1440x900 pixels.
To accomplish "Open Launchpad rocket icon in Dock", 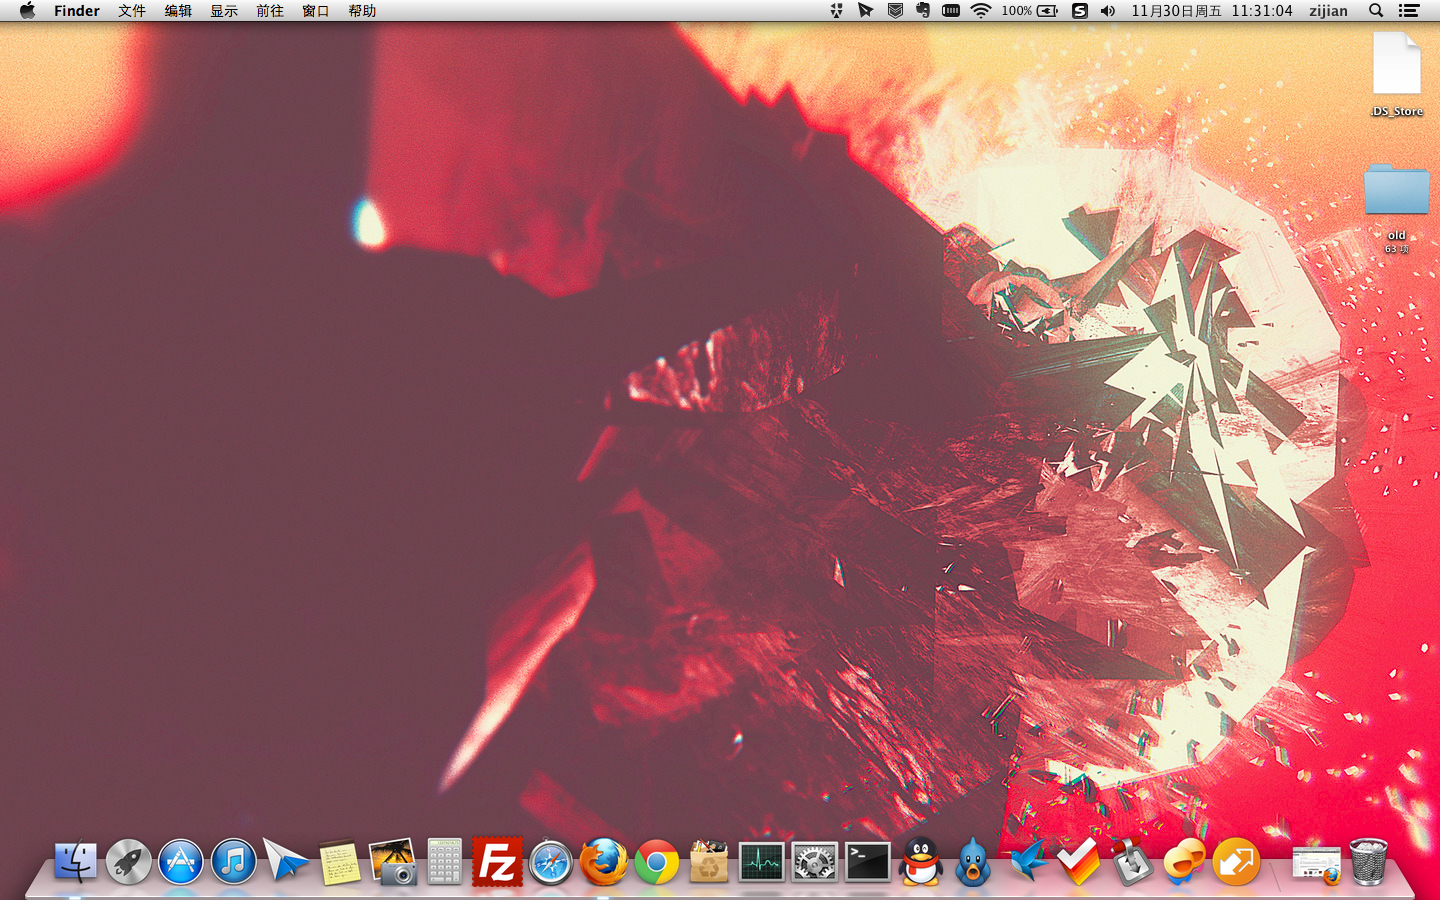I will coord(128,861).
